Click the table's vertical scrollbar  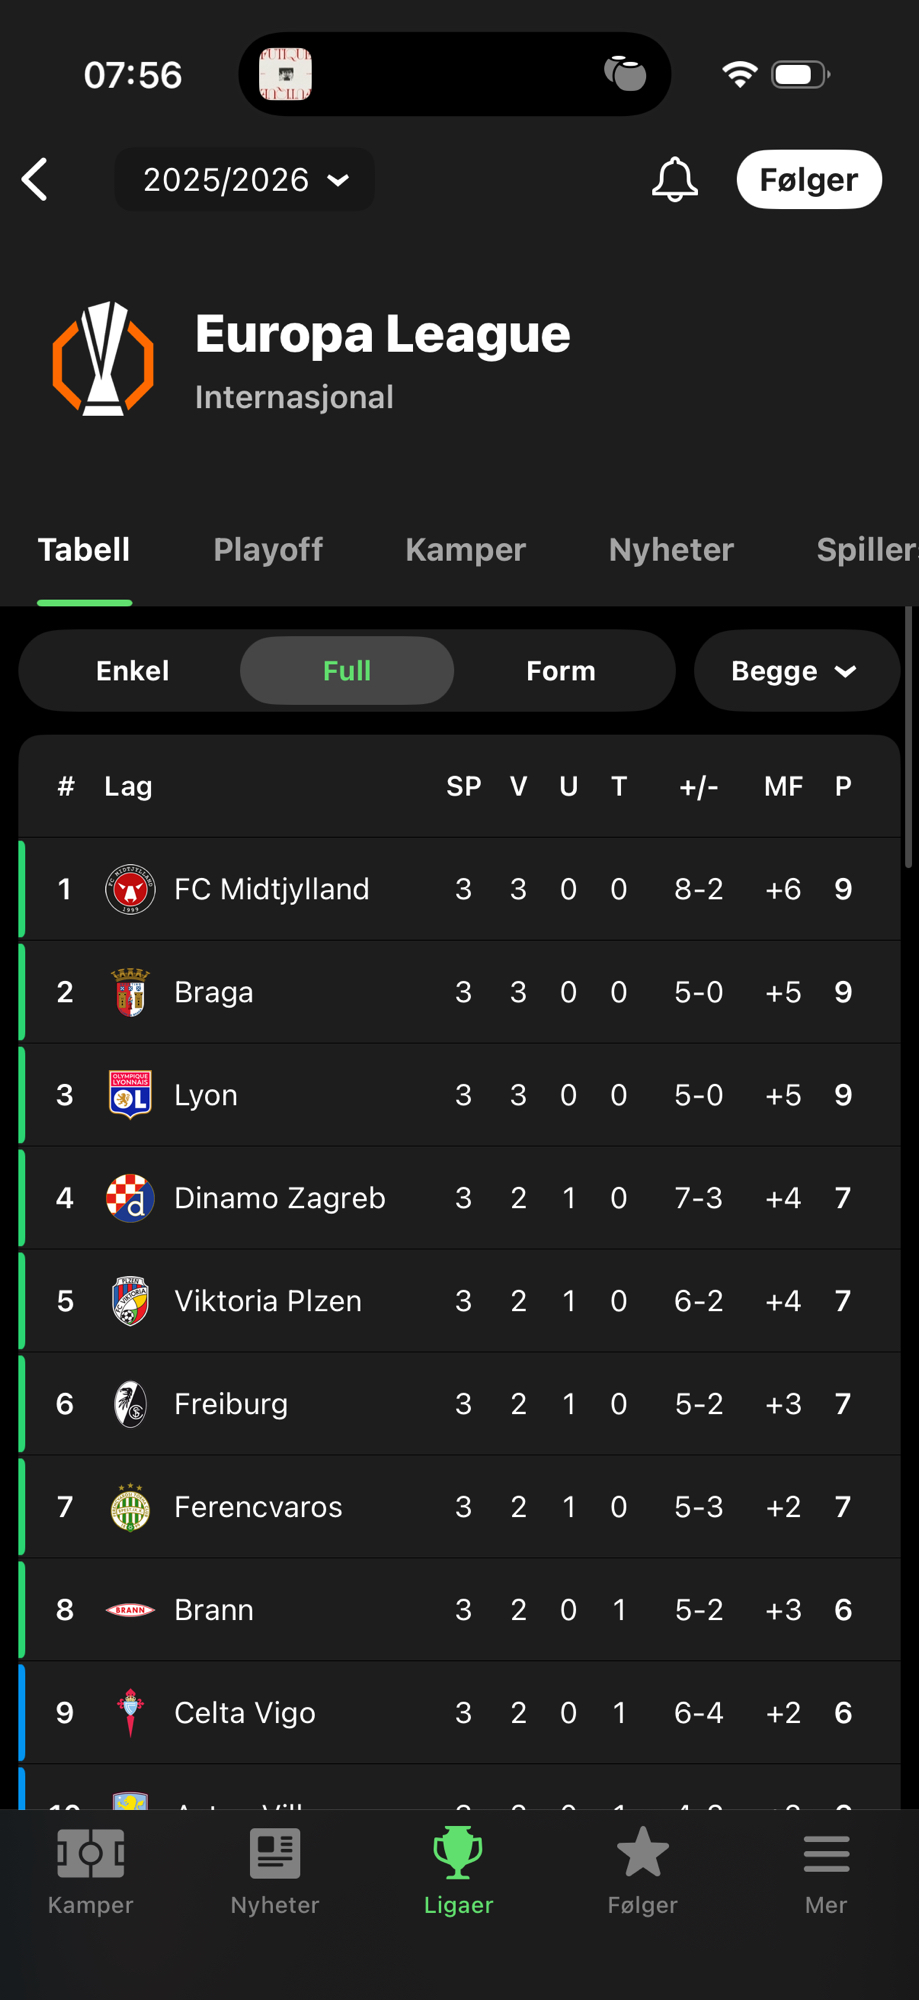908,740
